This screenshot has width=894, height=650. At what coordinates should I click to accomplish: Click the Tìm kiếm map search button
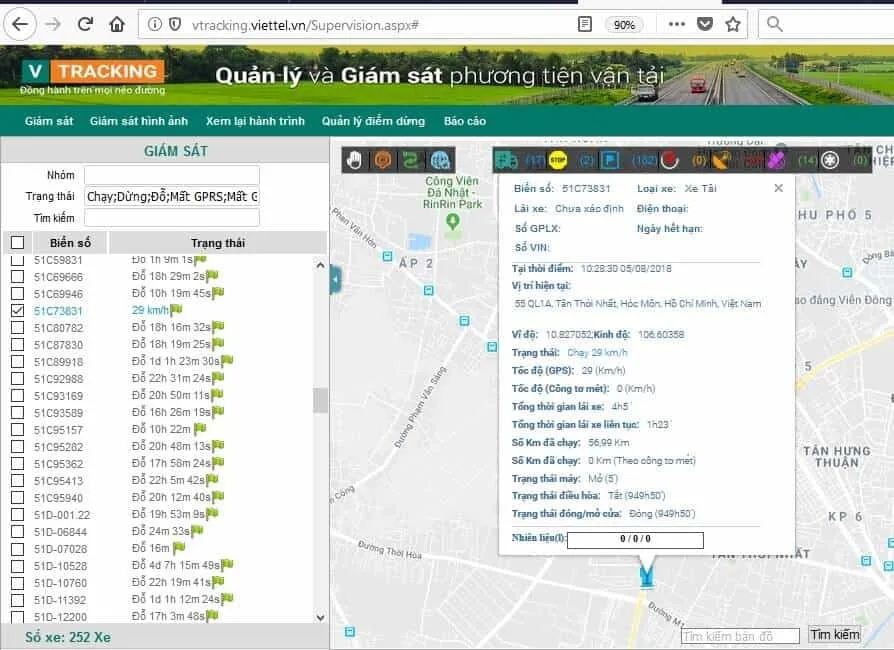834,635
